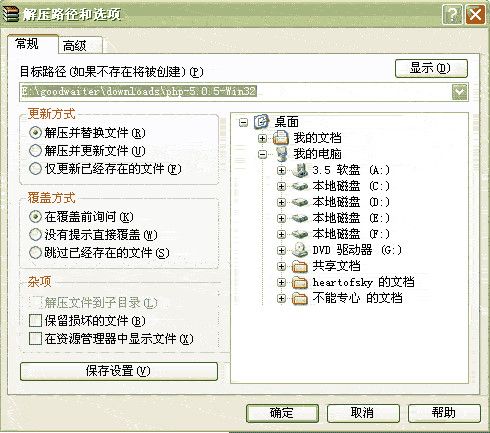Viewport: 490px width, 433px height.
Task: Expand the 本地磁盘 (C:) node
Action: pyautogui.click(x=281, y=186)
